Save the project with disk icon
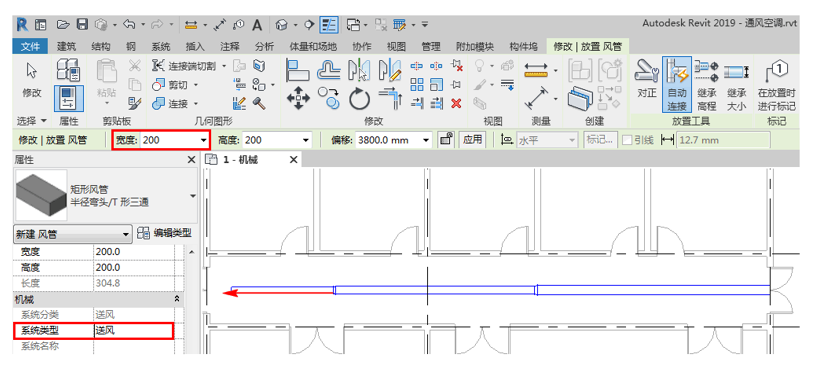This screenshot has height=378, width=813. [x=82, y=24]
